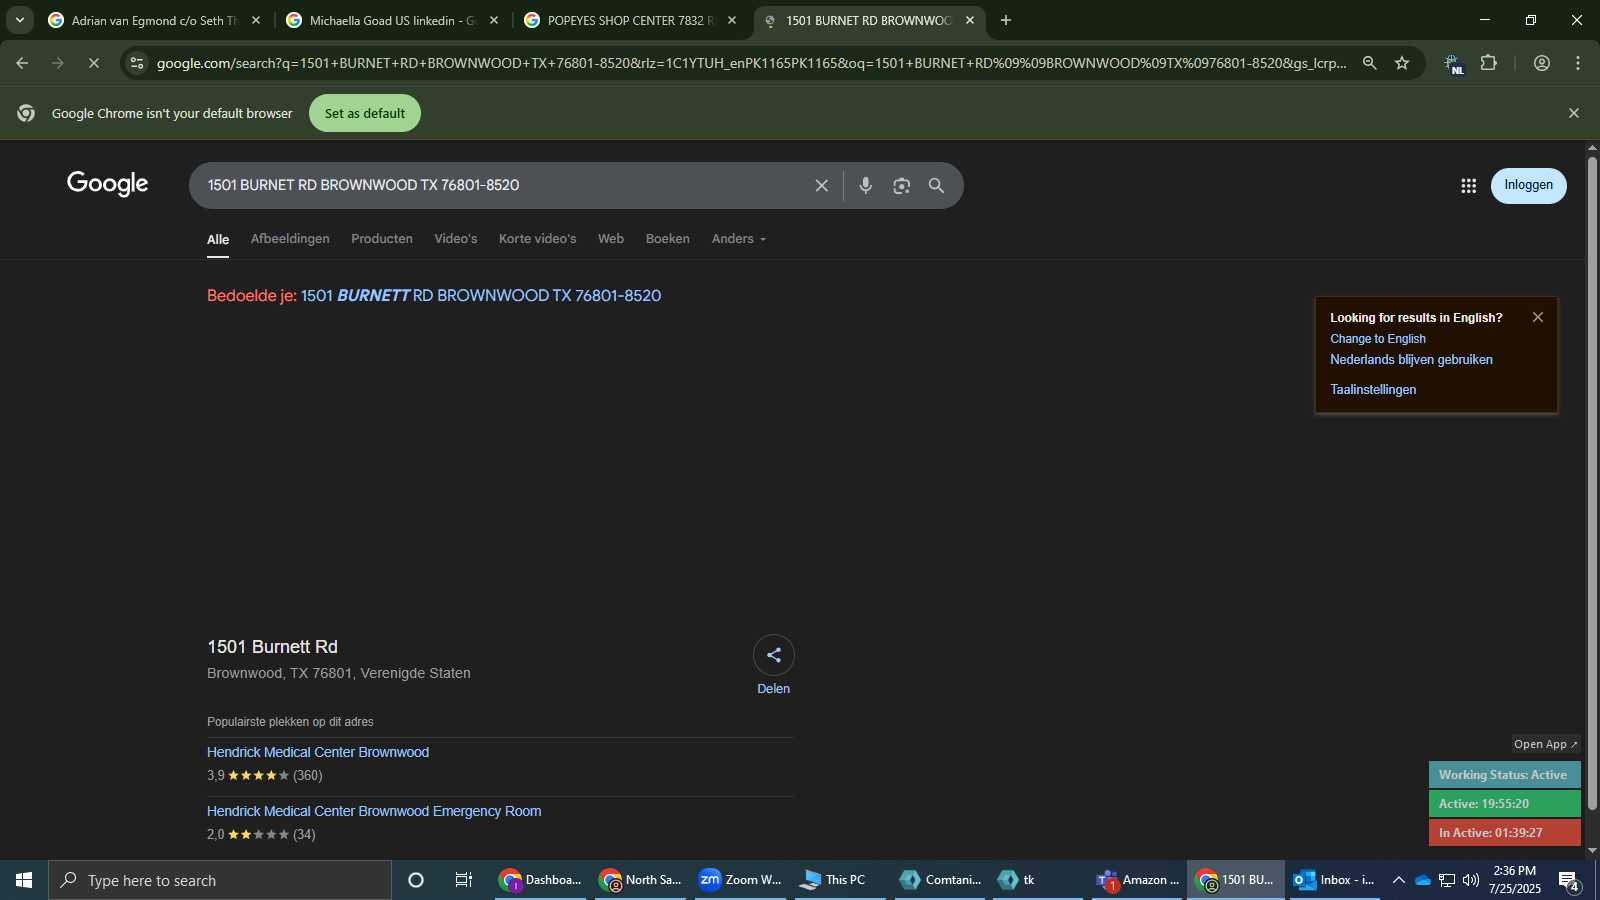Choose Nederlands blijven gebruiken

[1411, 360]
